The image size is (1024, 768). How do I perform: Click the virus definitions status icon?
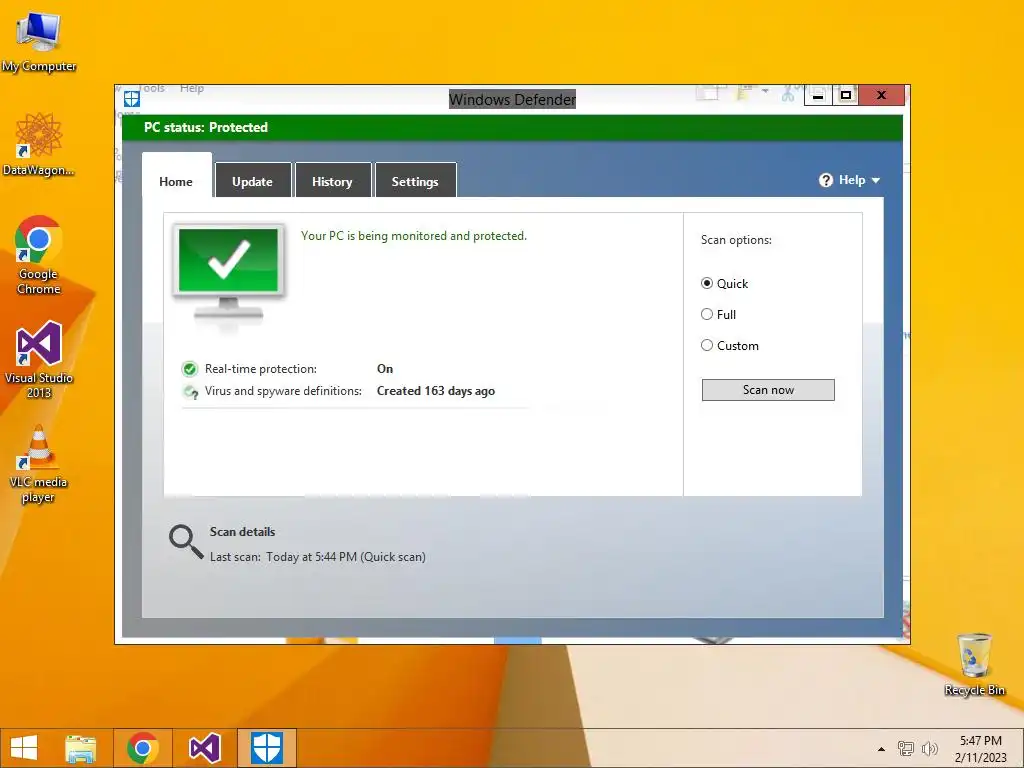pos(191,392)
